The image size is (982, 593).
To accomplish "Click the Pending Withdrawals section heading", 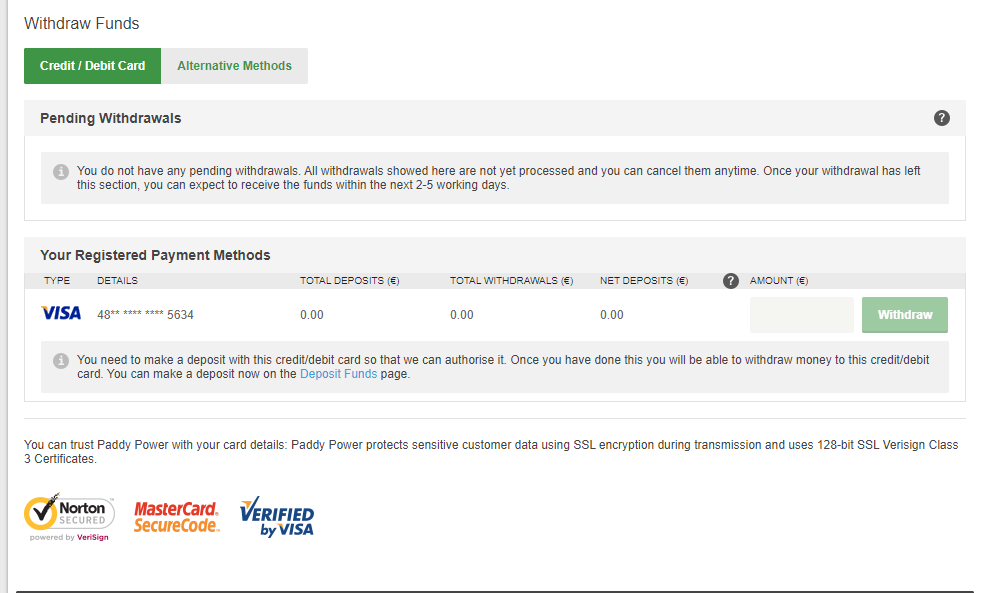I will (x=111, y=118).
